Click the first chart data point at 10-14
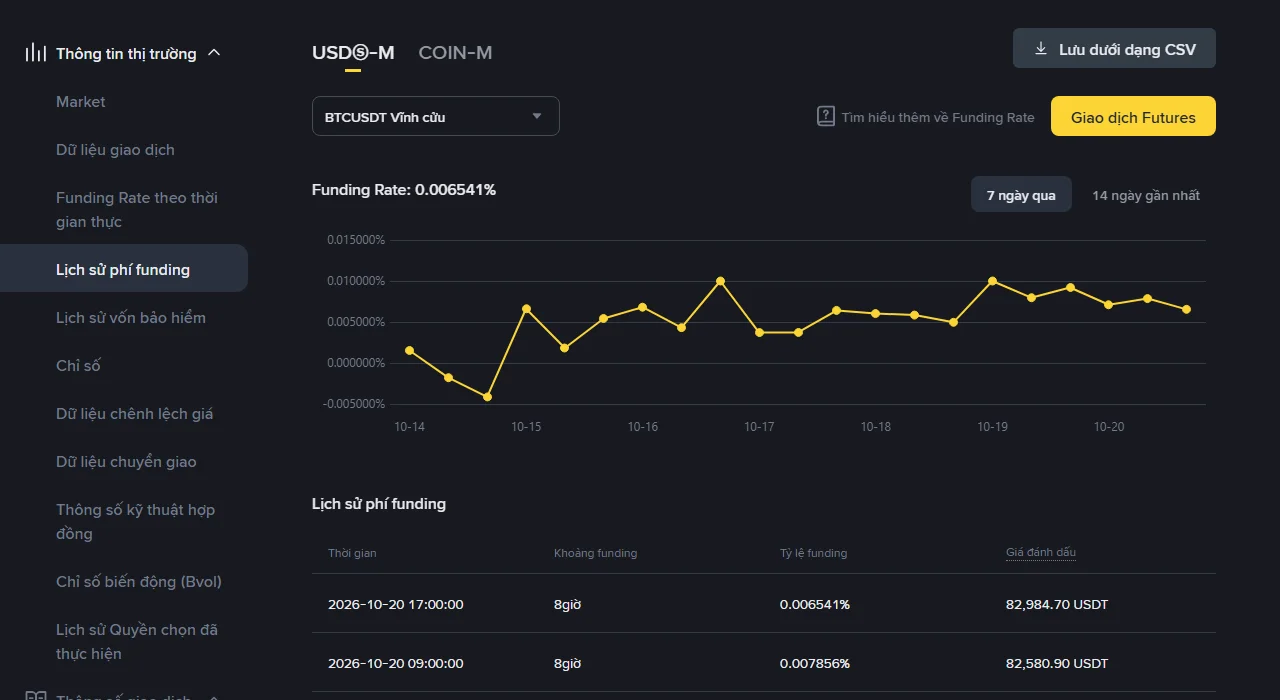 click(409, 350)
